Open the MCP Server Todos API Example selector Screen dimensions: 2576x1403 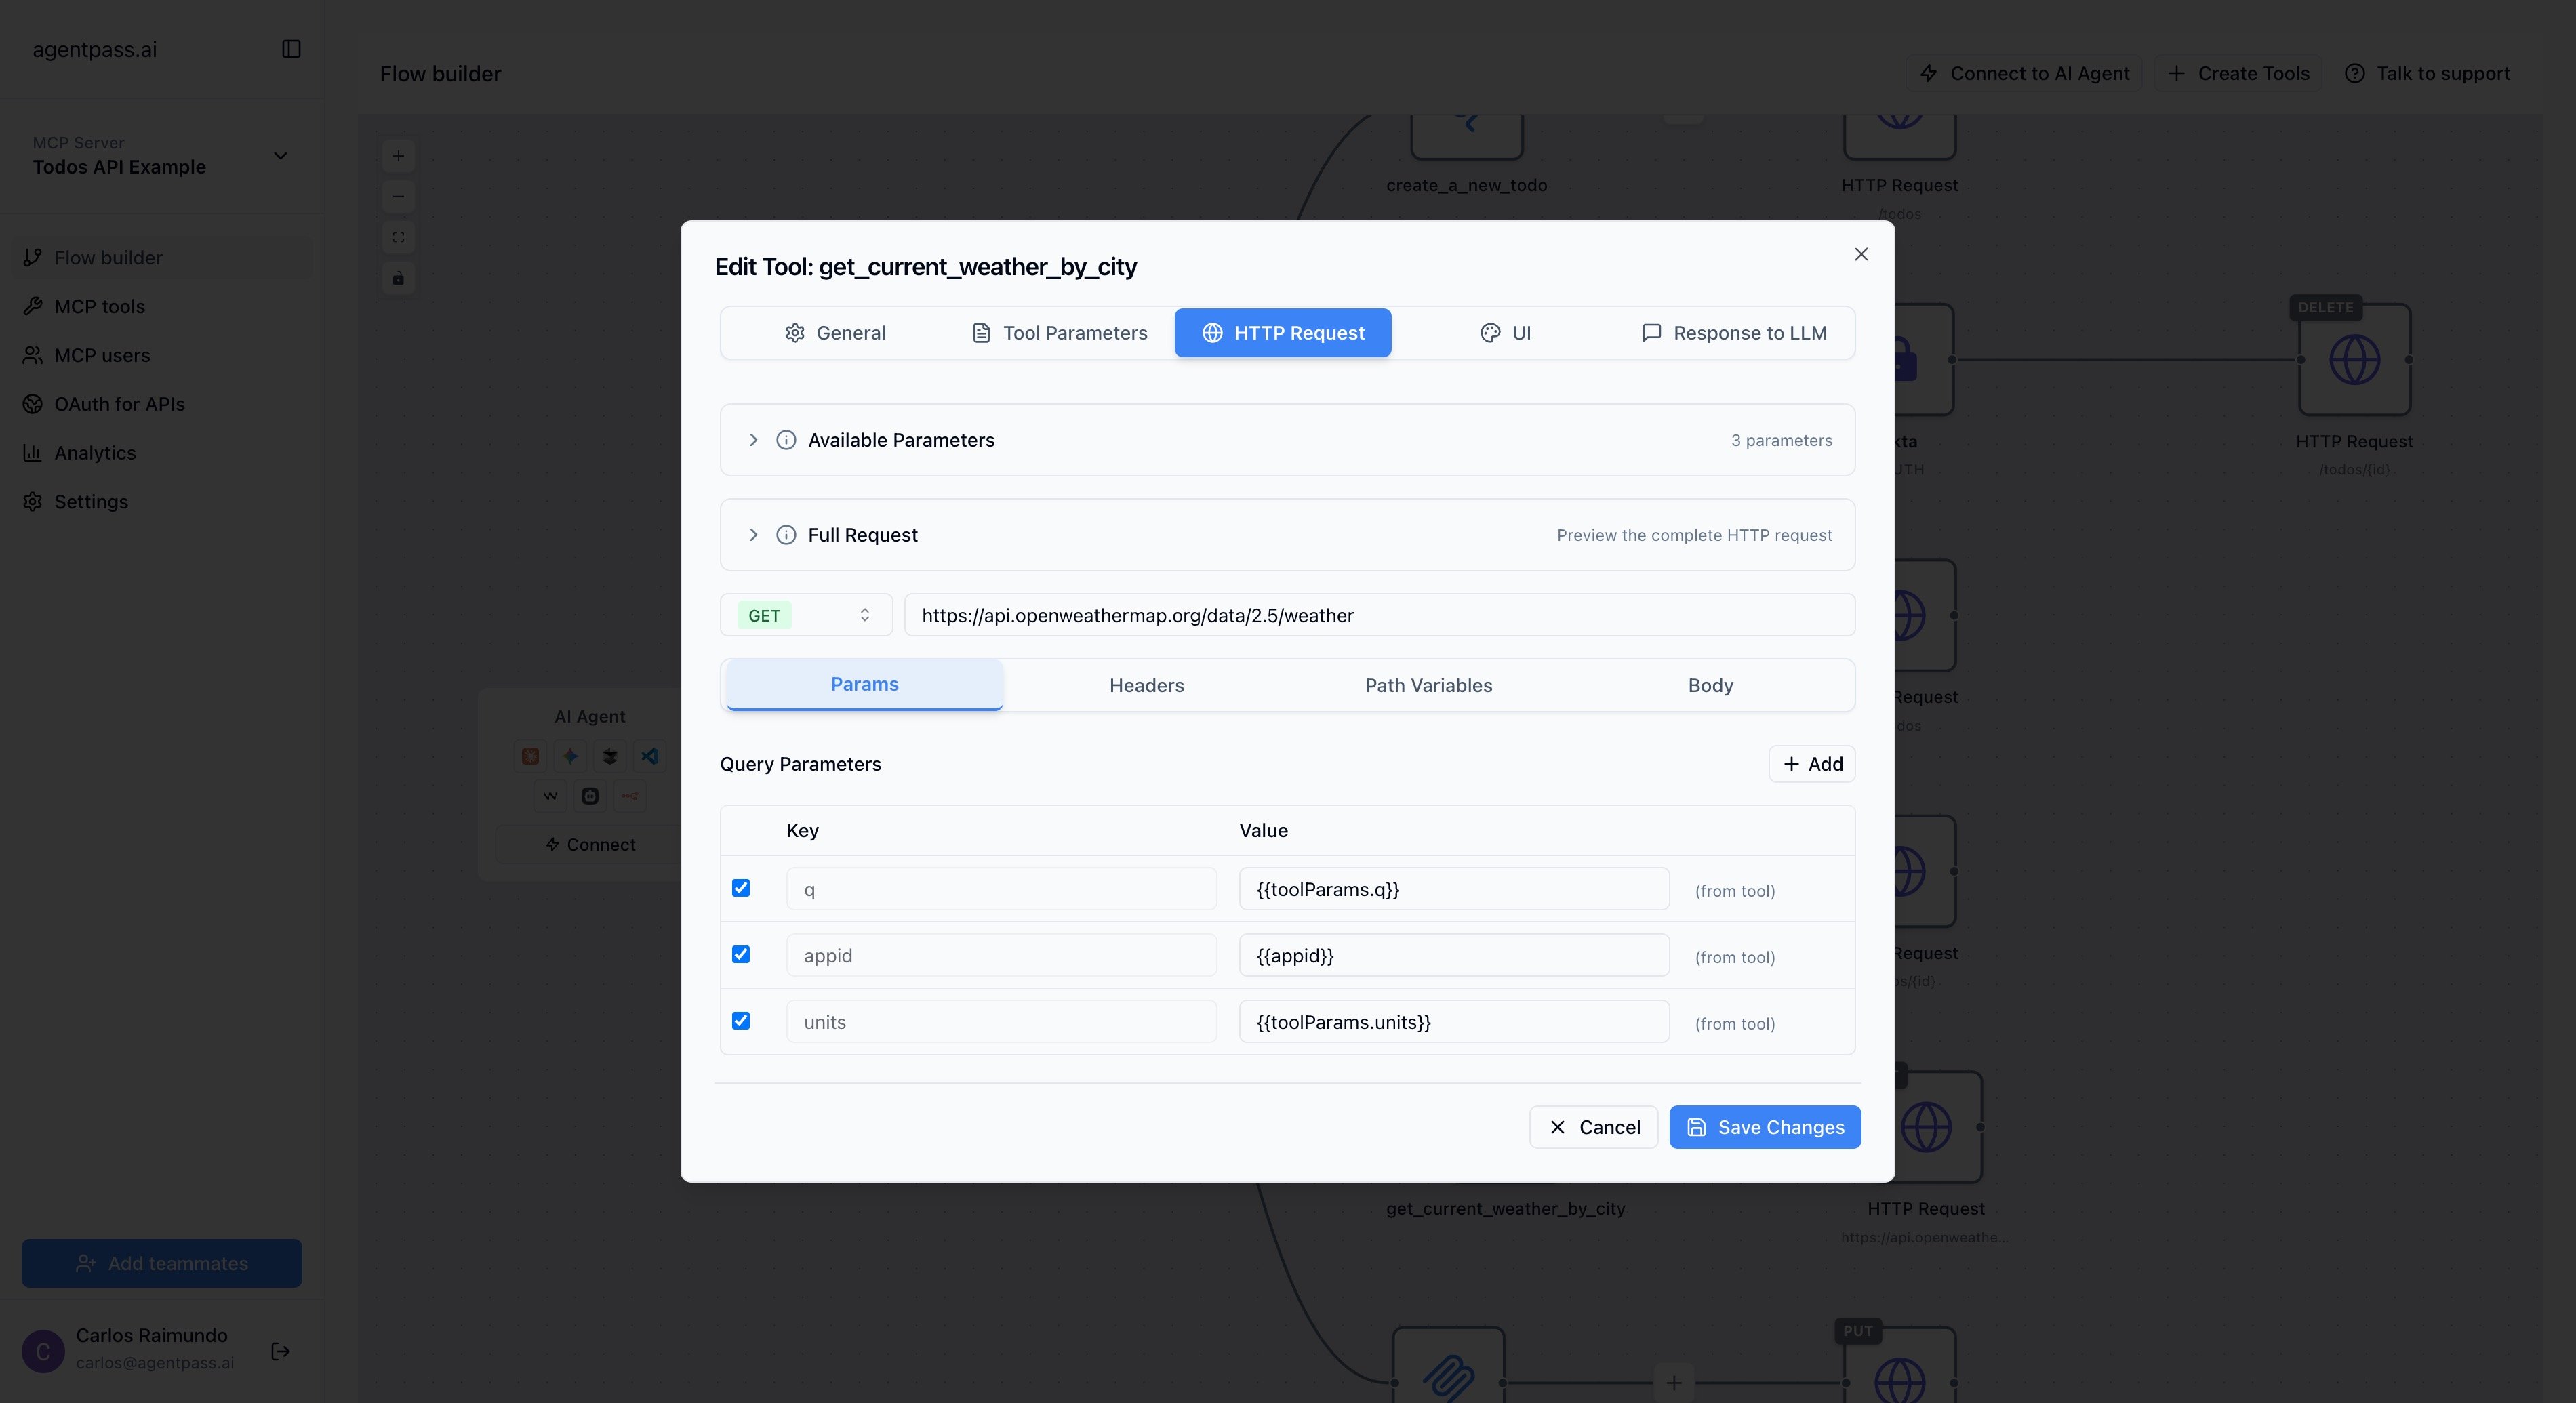(161, 156)
